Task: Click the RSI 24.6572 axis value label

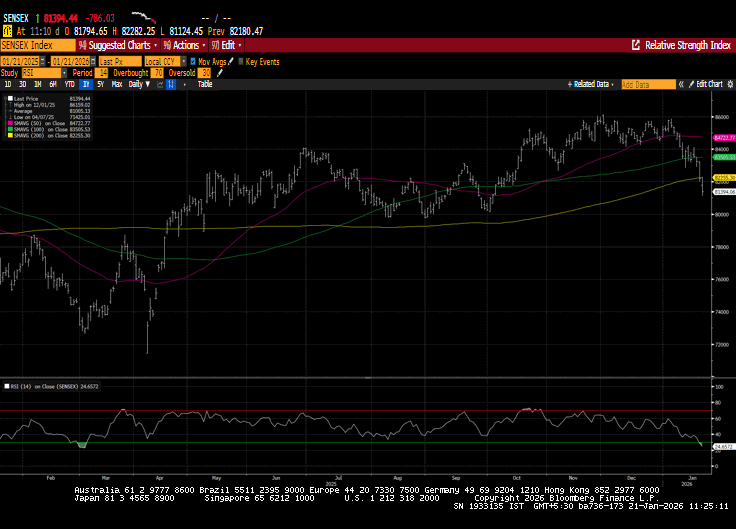Action: (724, 447)
